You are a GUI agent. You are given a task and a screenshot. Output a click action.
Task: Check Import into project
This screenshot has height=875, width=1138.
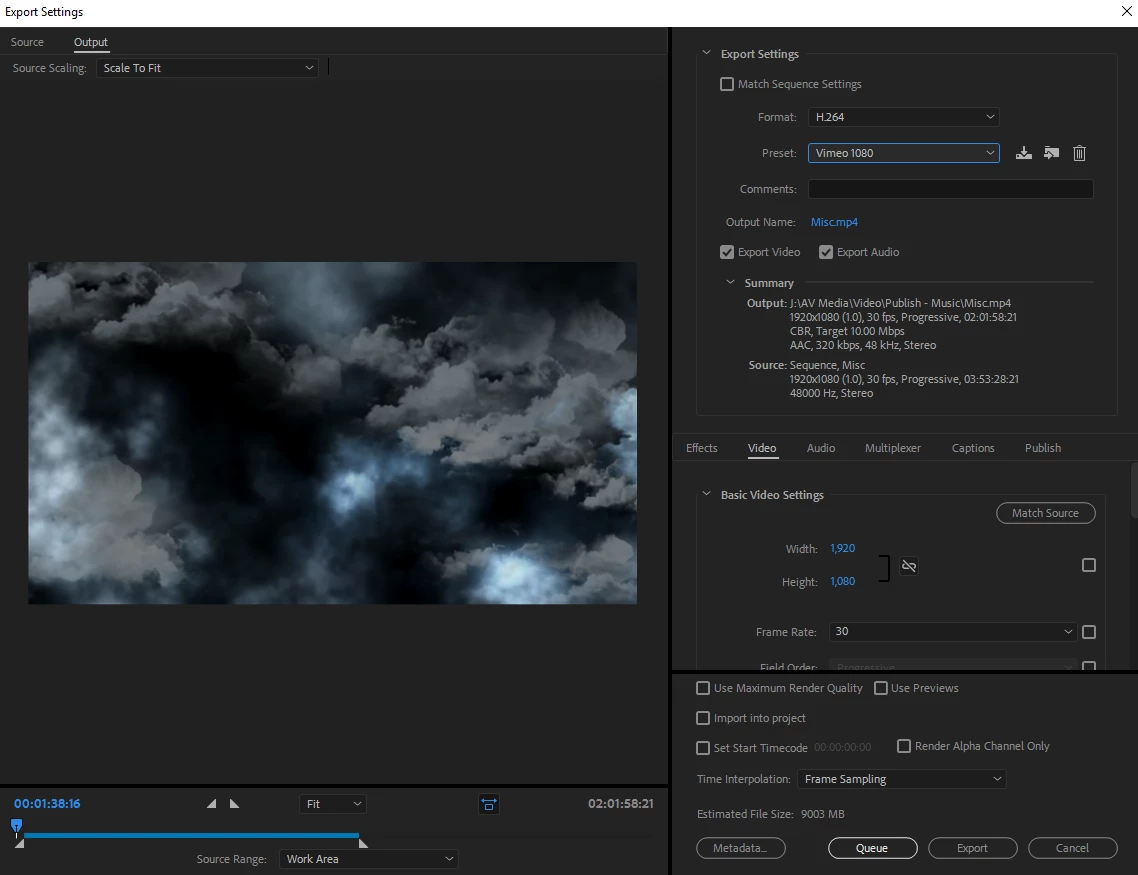click(703, 718)
